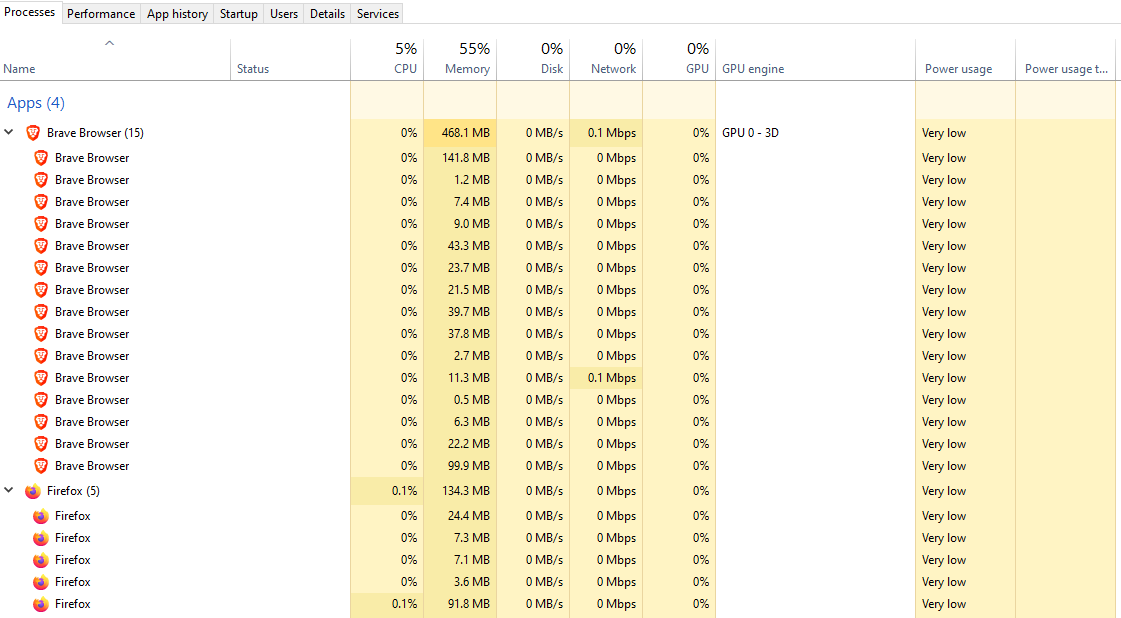Click Brave icon in the 11.3 MB row
1121x618 pixels.
point(41,378)
